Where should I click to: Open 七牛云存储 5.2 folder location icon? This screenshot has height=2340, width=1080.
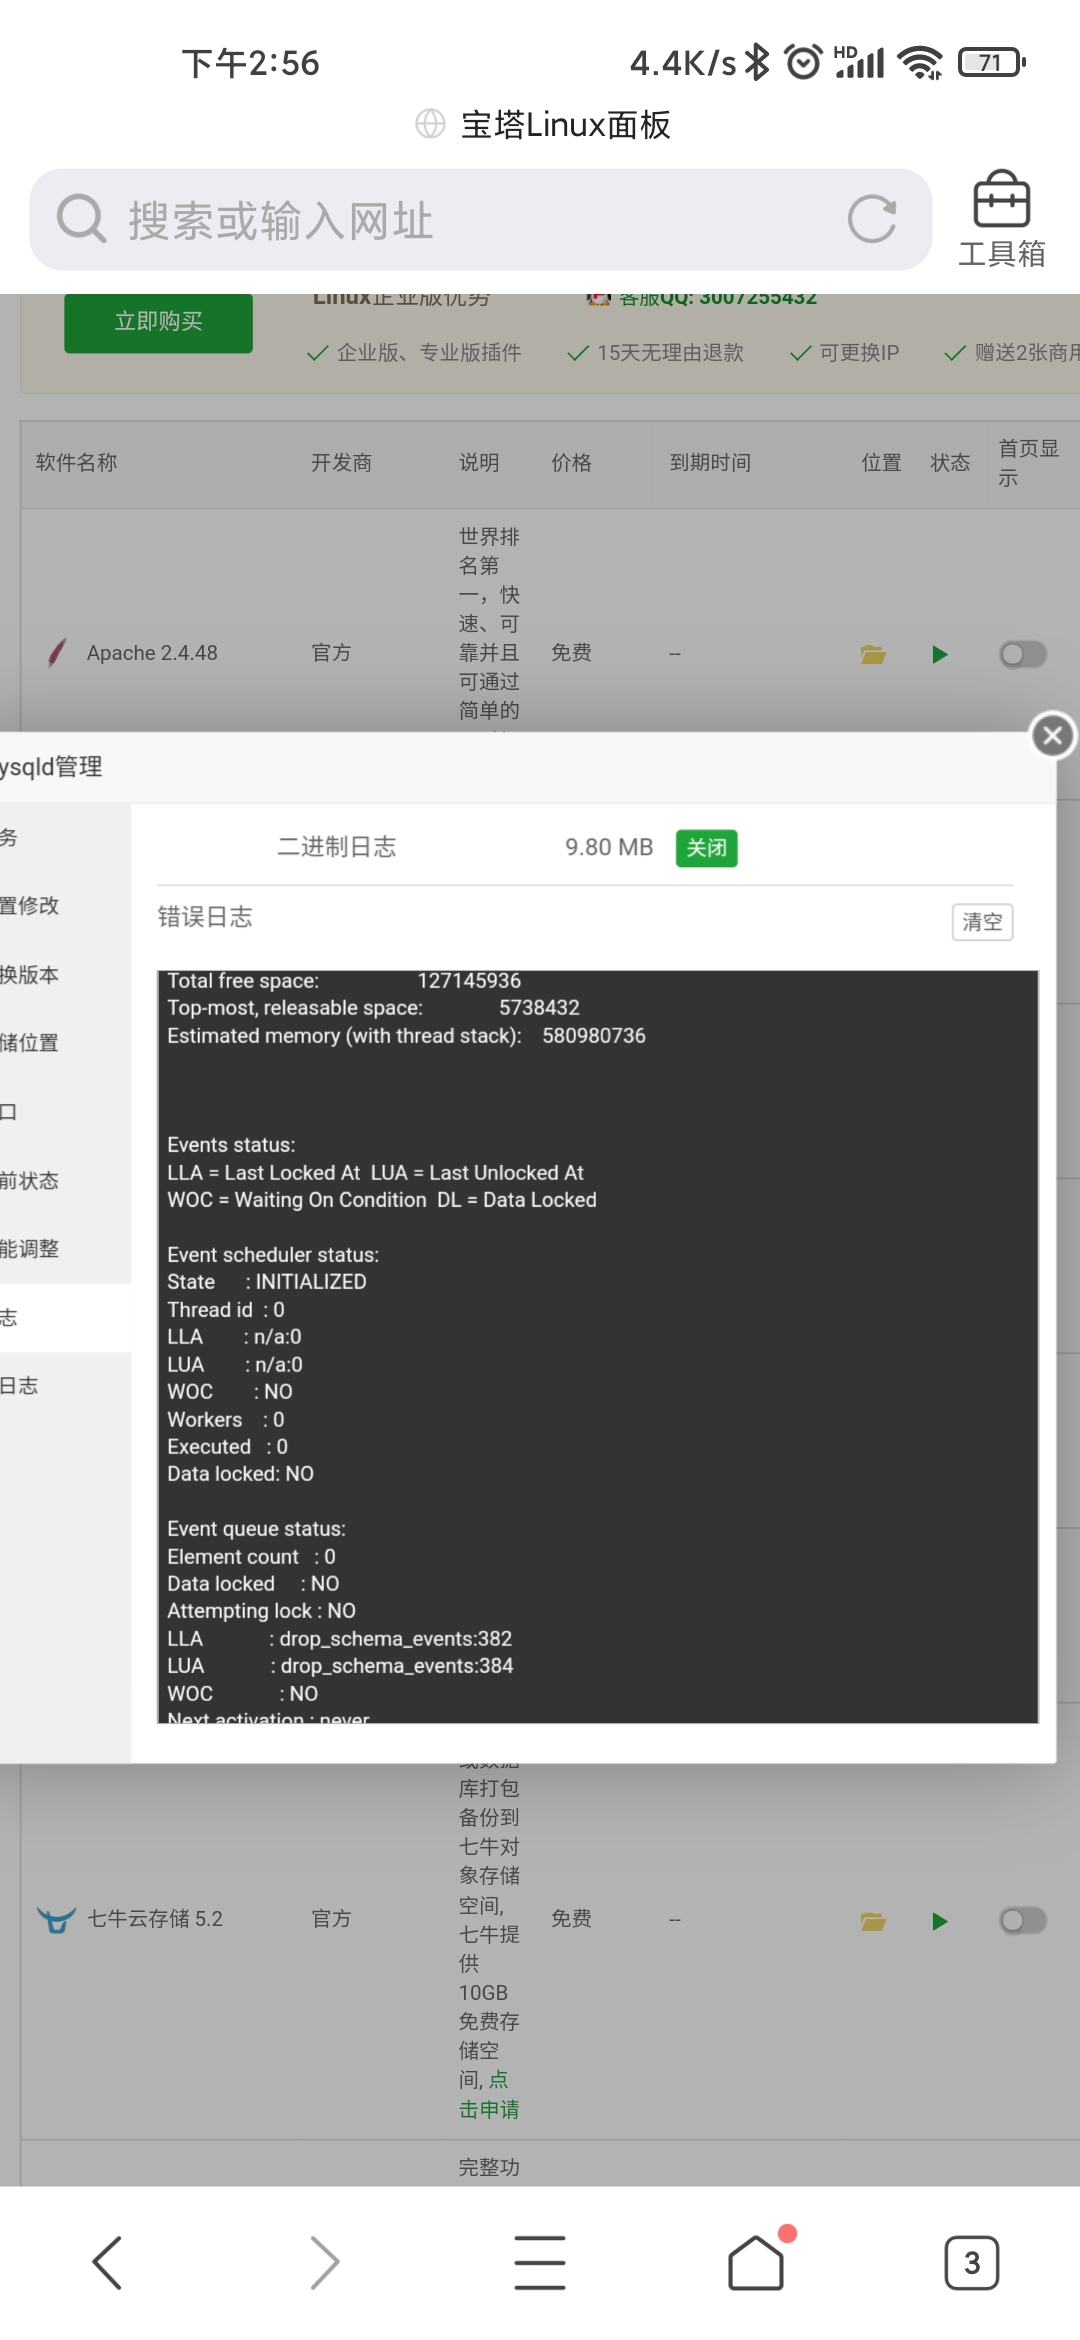[873, 1921]
